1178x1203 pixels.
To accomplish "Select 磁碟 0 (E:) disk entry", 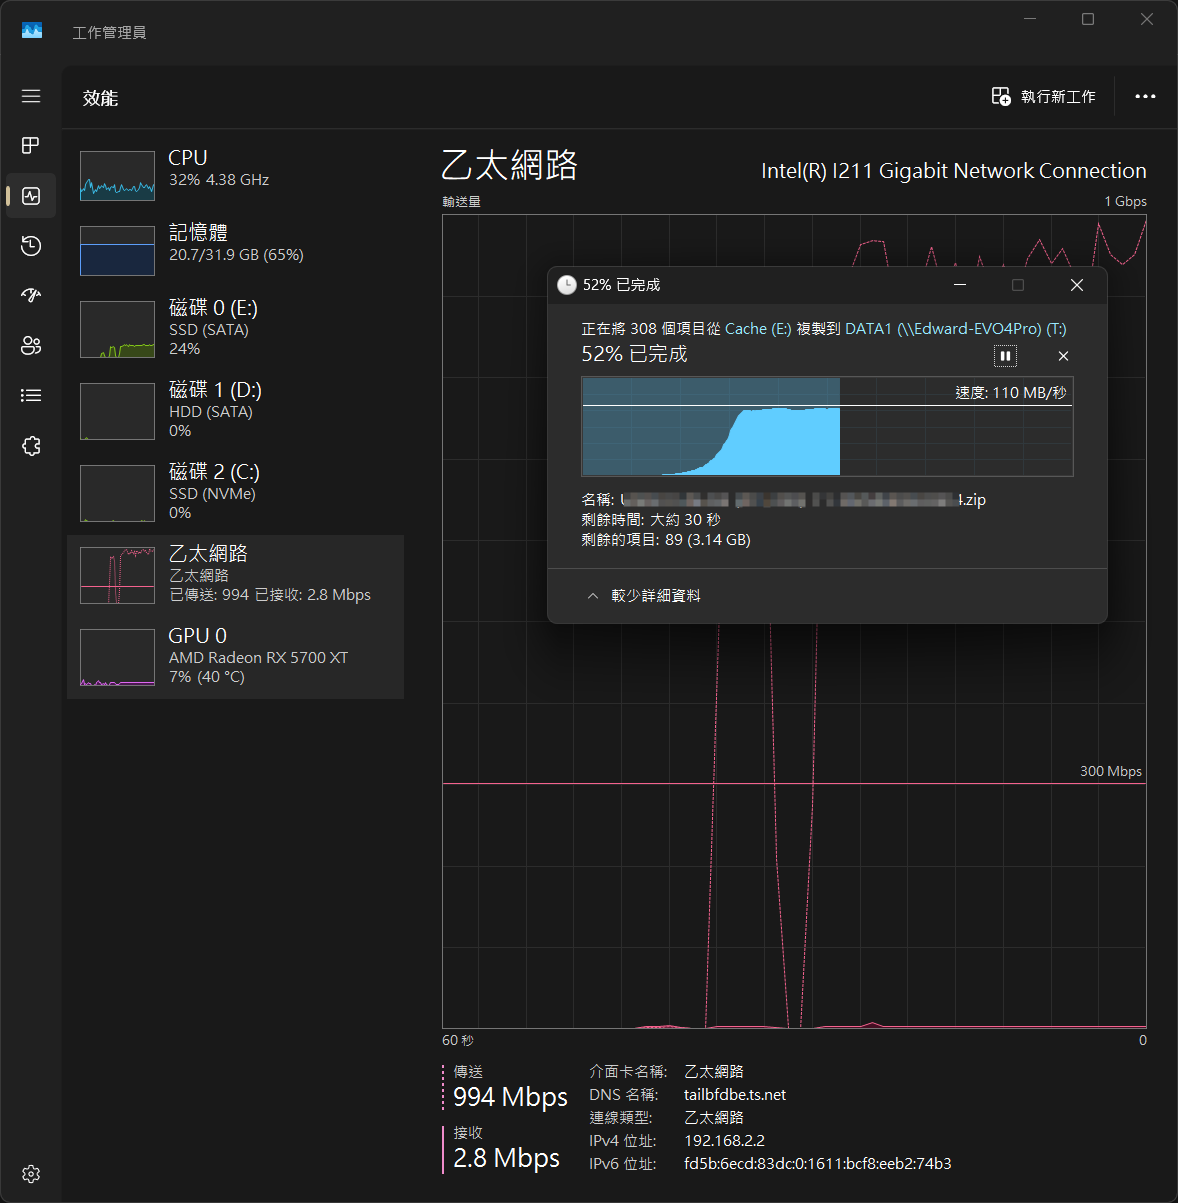I will pyautogui.click(x=235, y=329).
